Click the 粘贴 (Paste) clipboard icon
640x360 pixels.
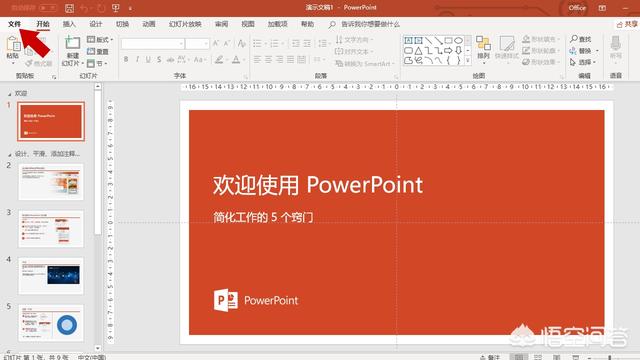tap(13, 44)
